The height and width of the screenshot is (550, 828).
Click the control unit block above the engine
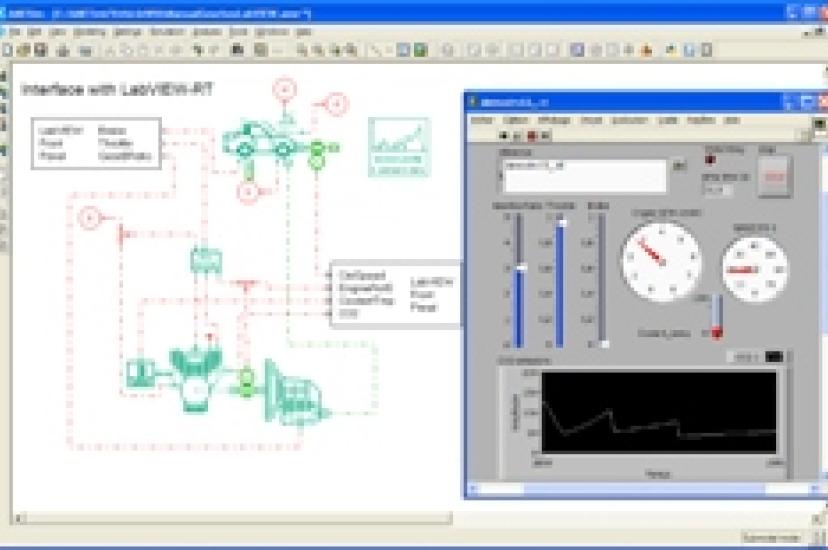[204, 259]
